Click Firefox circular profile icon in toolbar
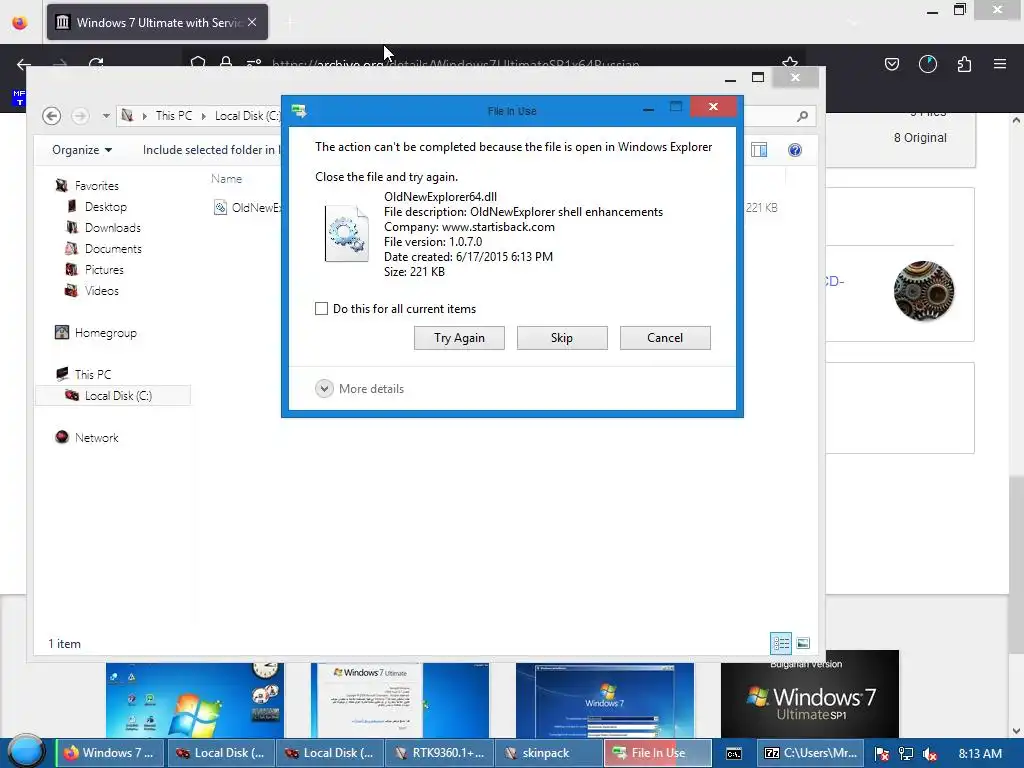This screenshot has height=768, width=1024. coord(927,64)
